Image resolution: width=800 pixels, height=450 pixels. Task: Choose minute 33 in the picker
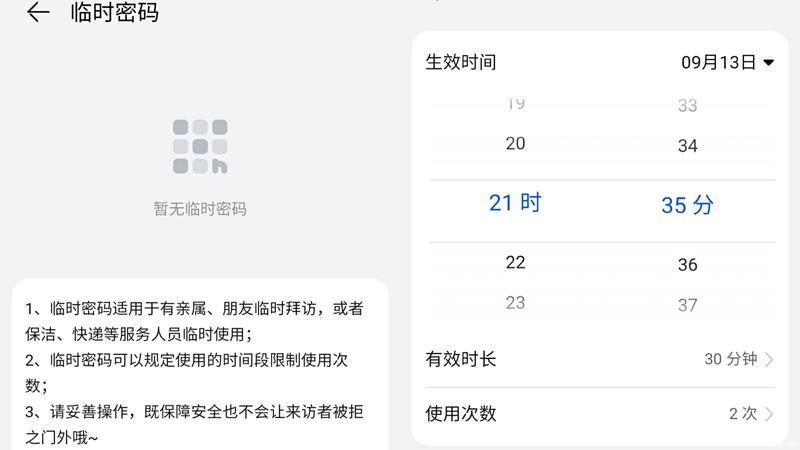click(x=687, y=105)
